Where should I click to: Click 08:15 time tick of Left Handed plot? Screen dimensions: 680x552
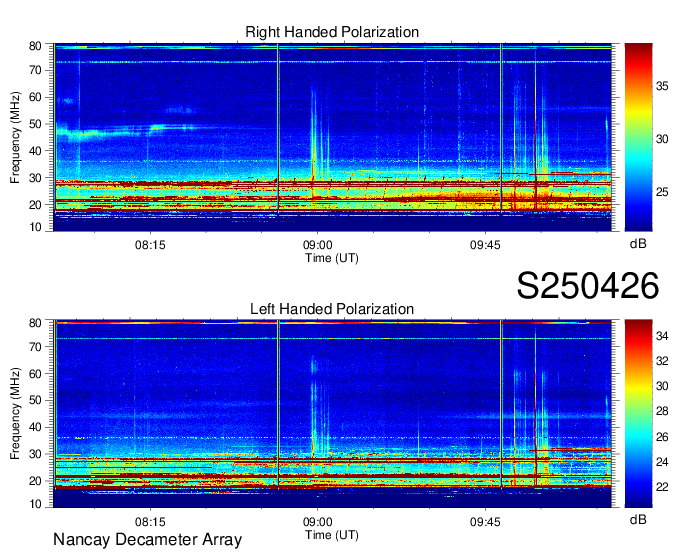[150, 522]
